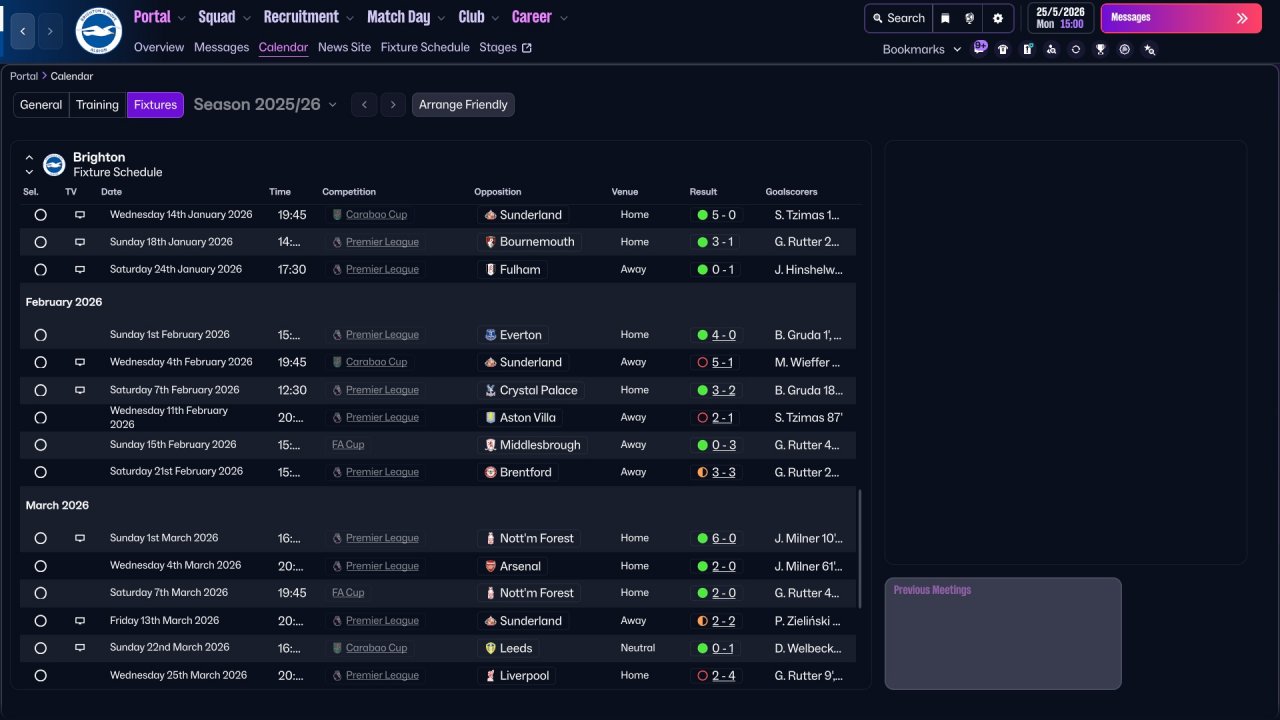Click the Date column header
The height and width of the screenshot is (720, 1280).
point(111,192)
